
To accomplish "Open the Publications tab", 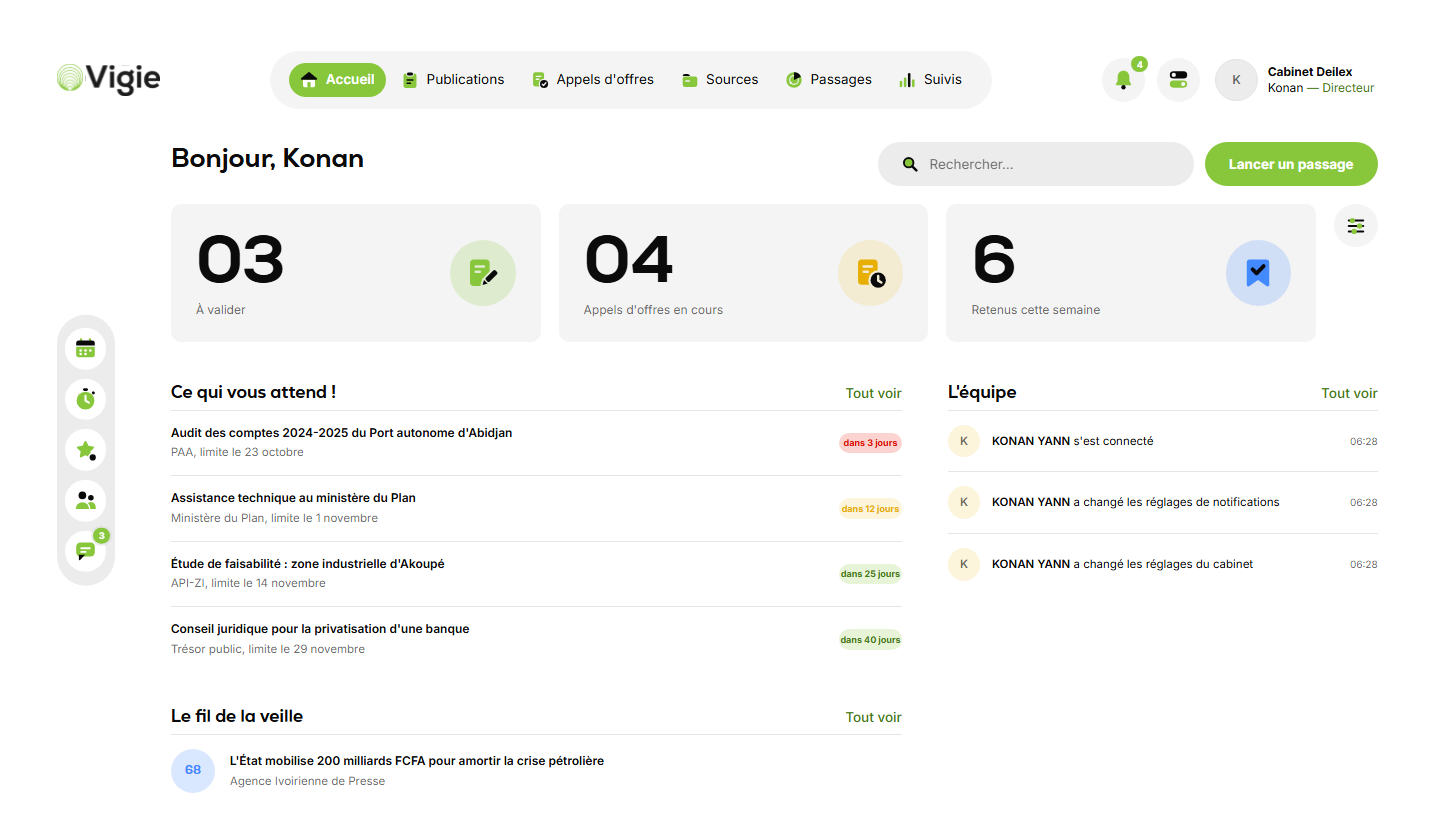I will [x=453, y=80].
